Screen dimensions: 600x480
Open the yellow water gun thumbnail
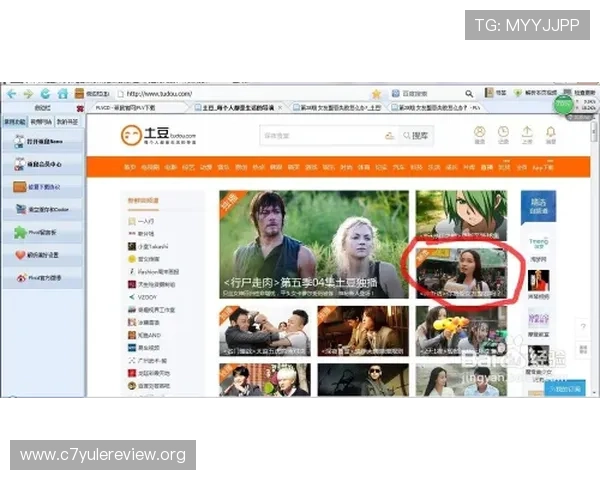pos(461,331)
